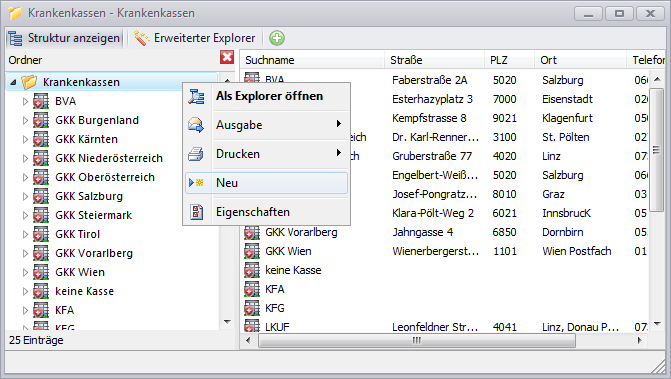This screenshot has width=671, height=379.
Task: Click KFG icon in list
Action: (252, 308)
